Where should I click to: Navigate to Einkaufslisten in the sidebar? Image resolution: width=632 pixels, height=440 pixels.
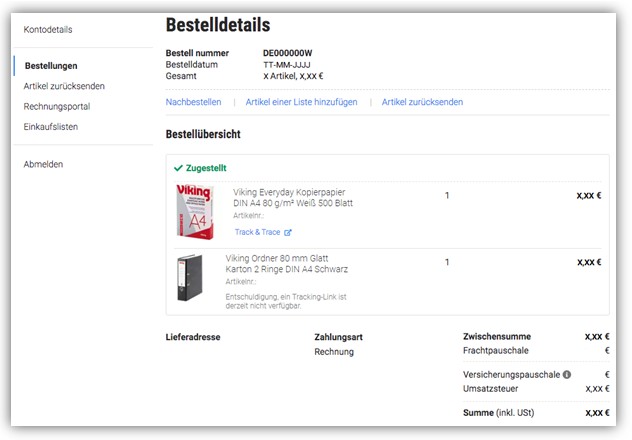pos(51,127)
